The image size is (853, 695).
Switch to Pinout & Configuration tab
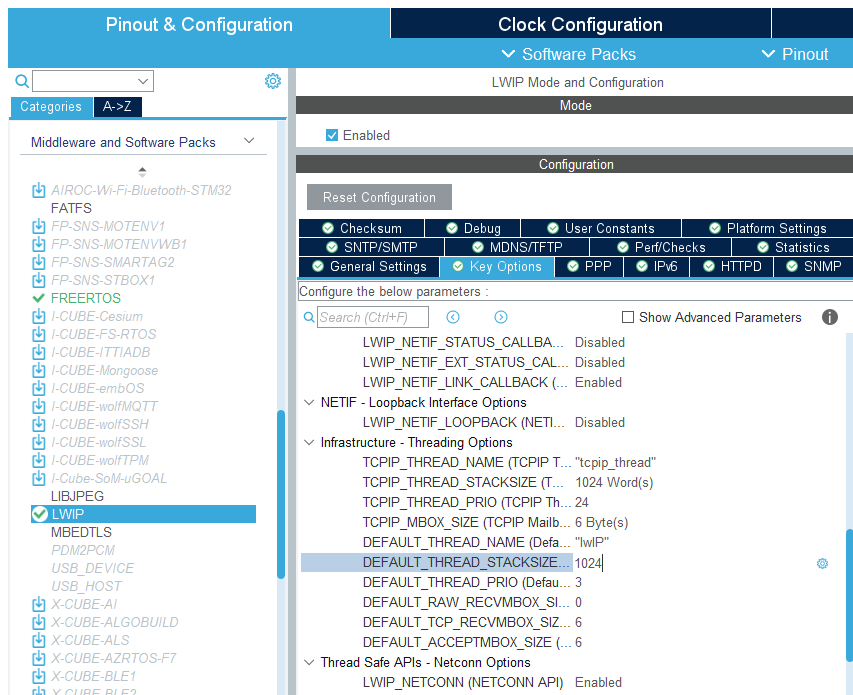coord(199,24)
